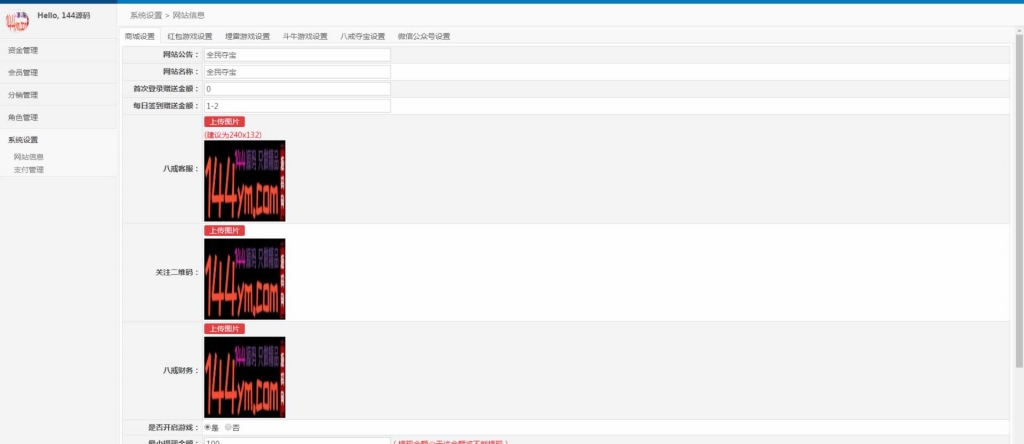
Task: Switch to the 埋雷游戏设置 tab
Action: point(247,36)
